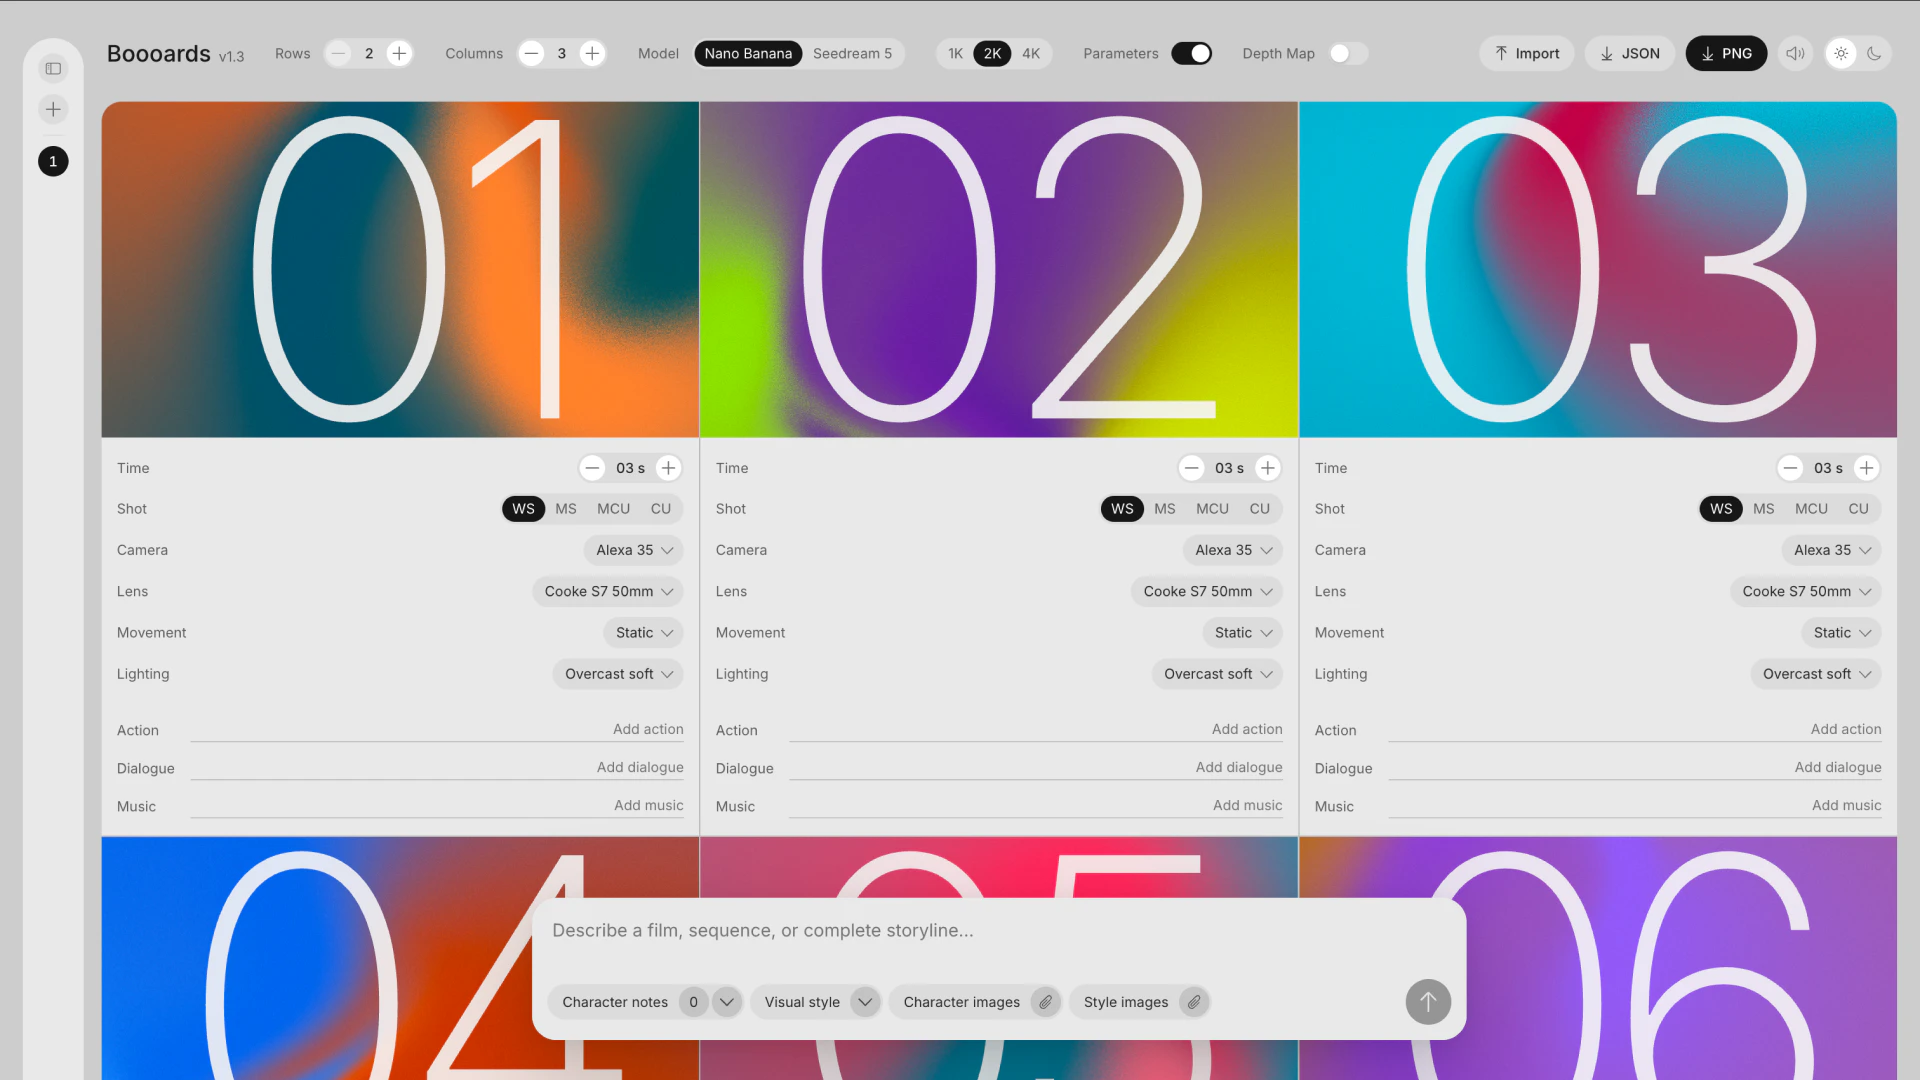Viewport: 1920px width, 1080px height.
Task: Toggle the sidebar panel icon
Action: coord(53,68)
